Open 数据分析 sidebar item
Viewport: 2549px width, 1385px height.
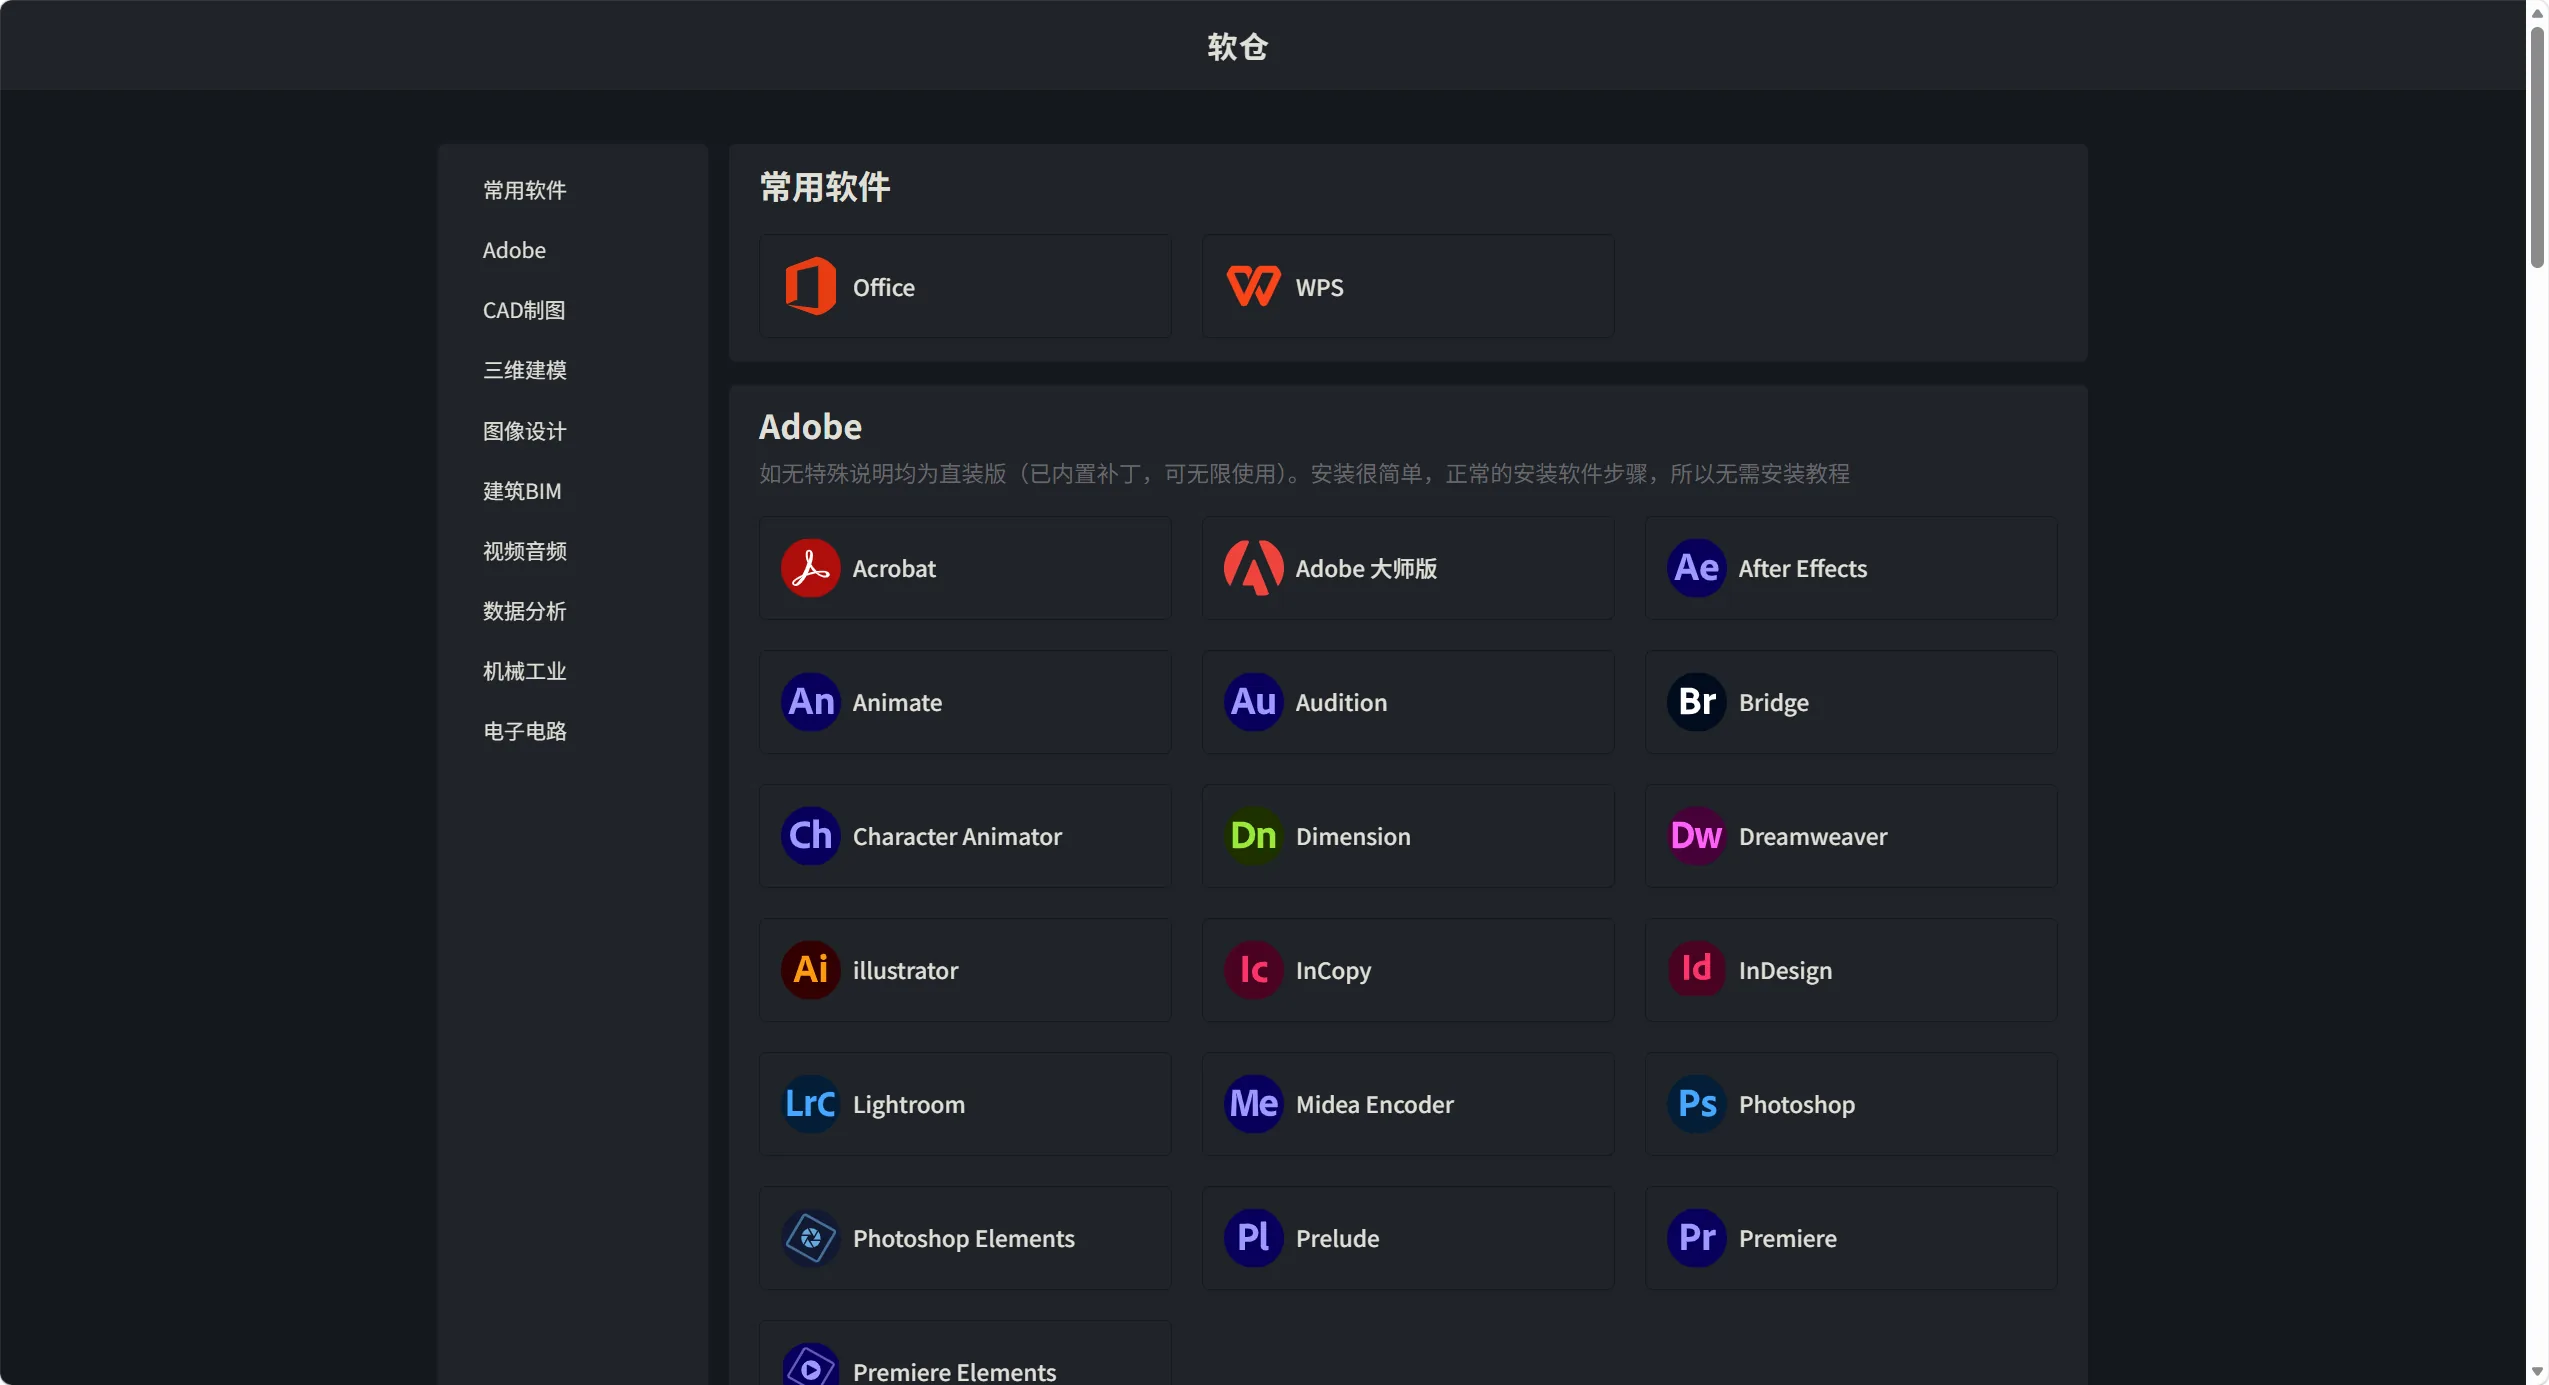pos(524,611)
